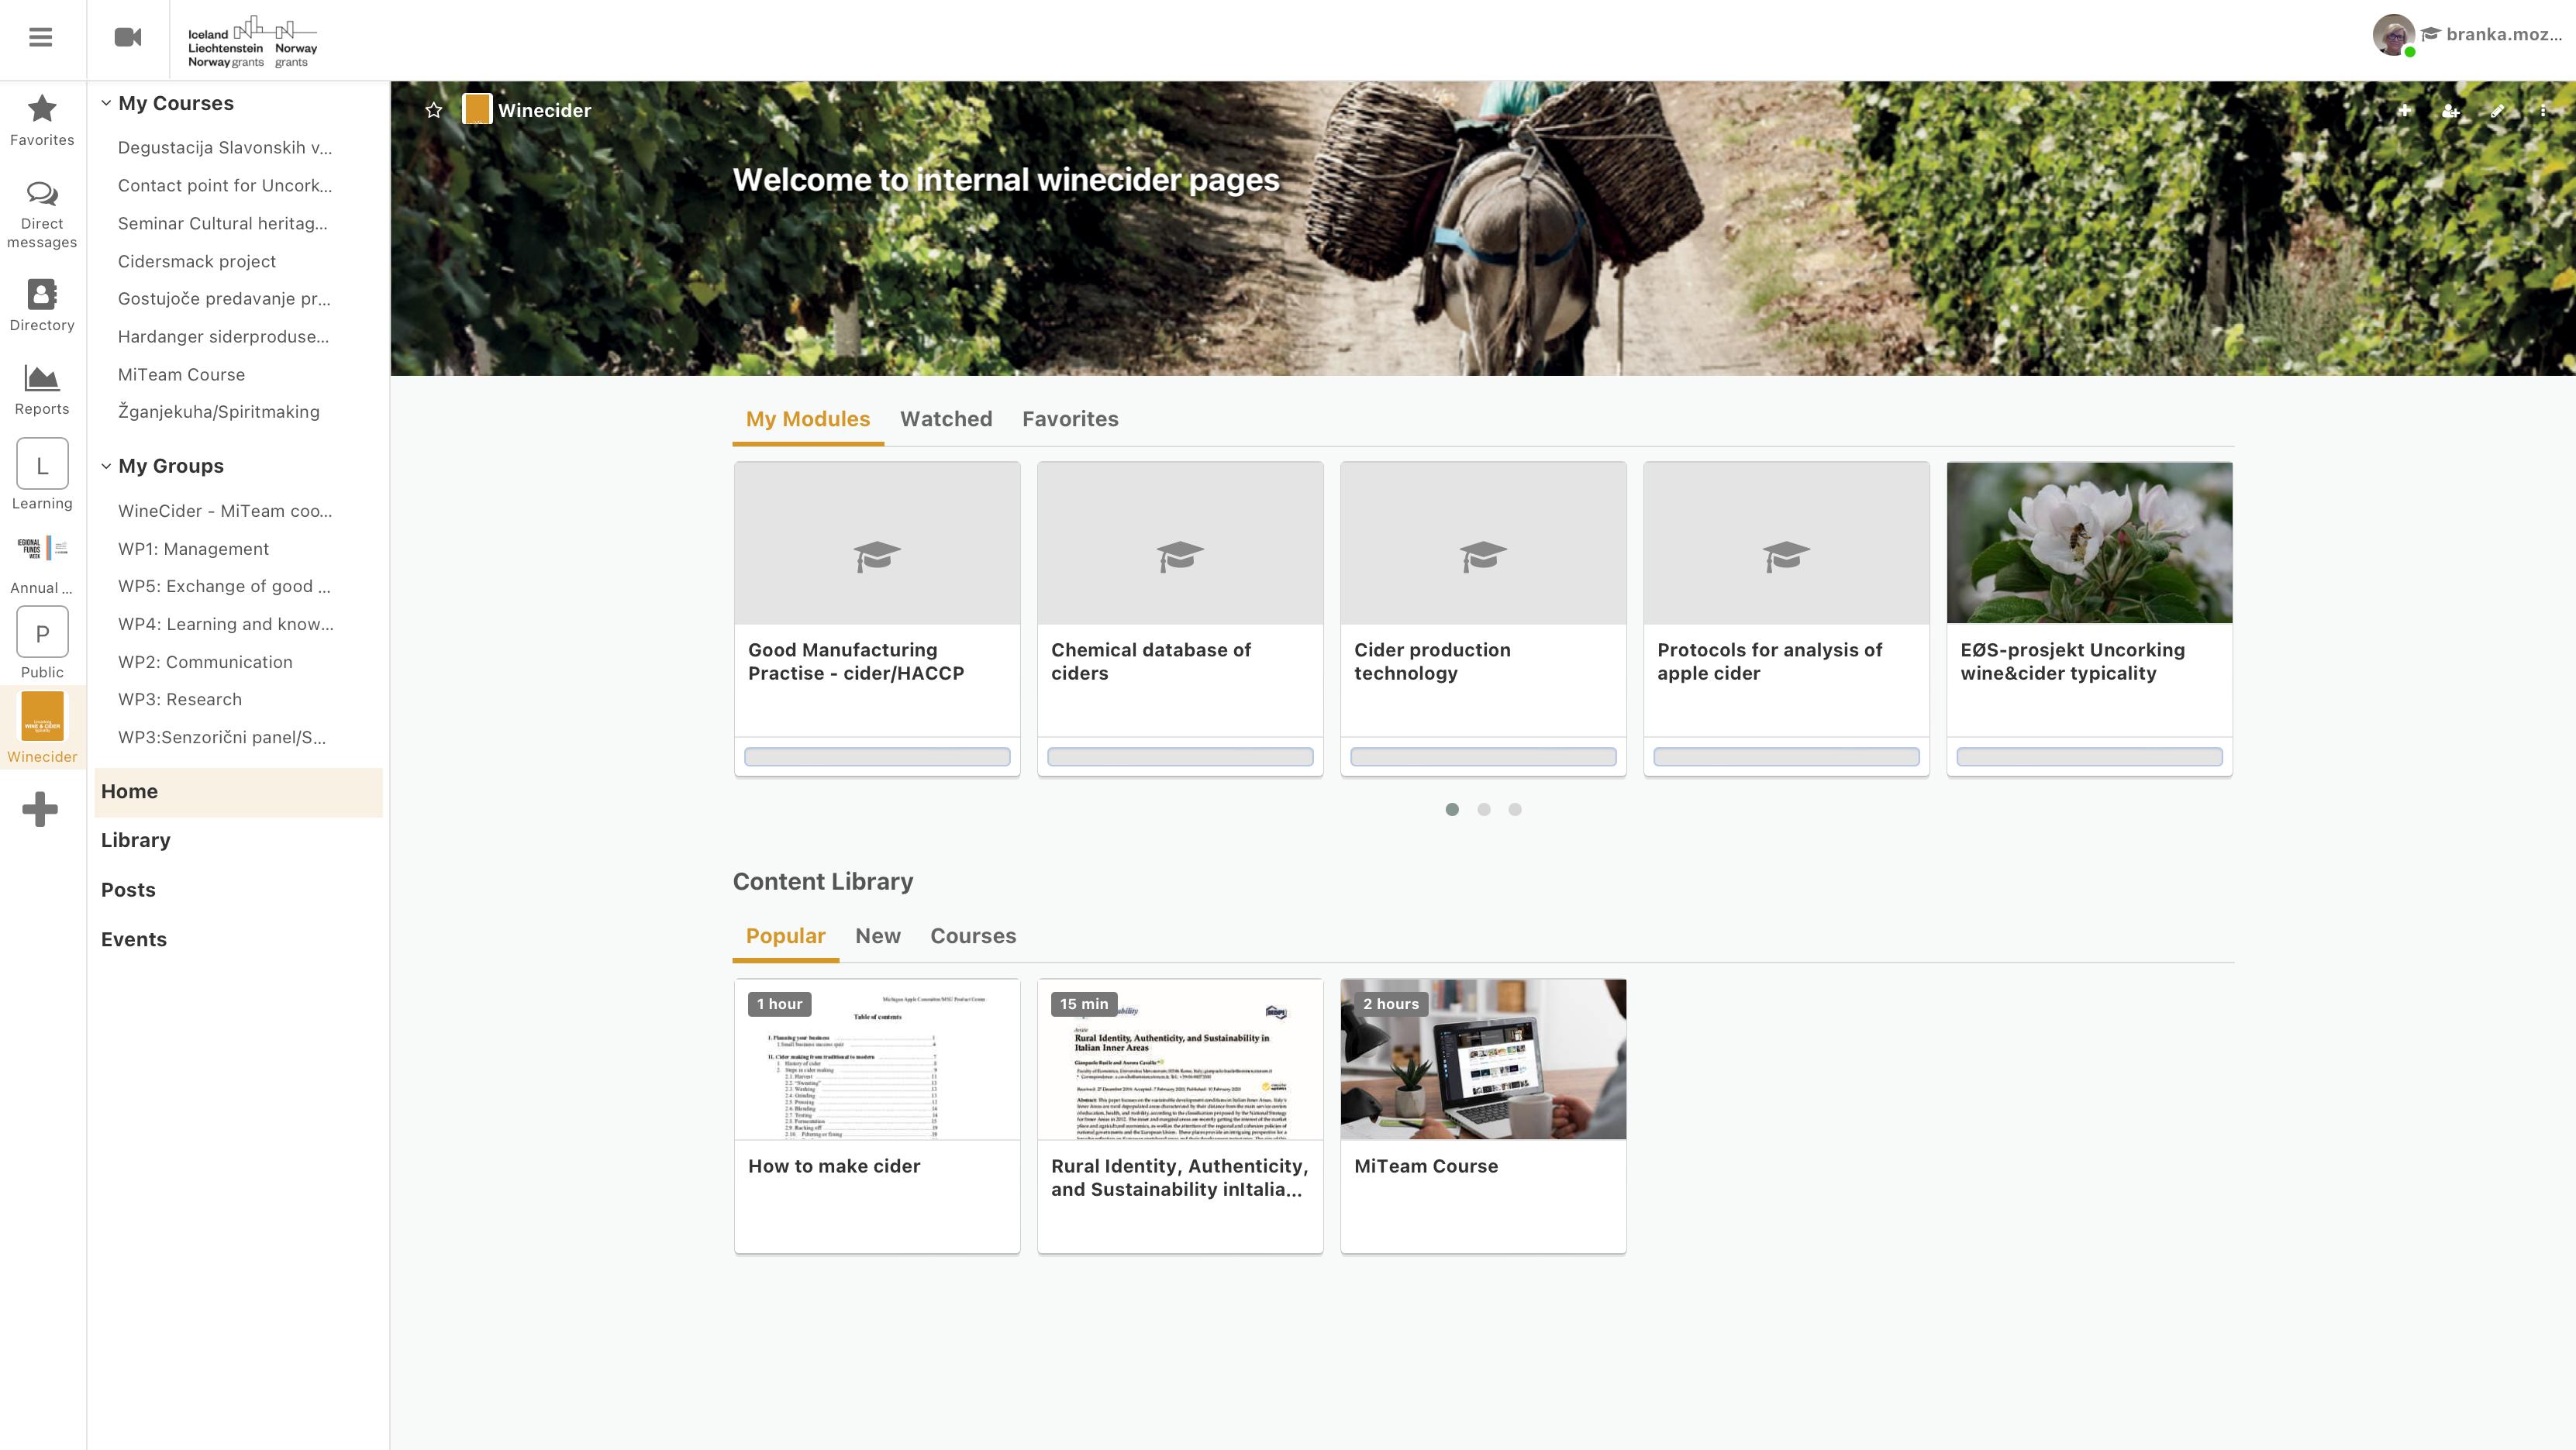Open the Cidersmack project course link
This screenshot has width=2576, height=1450.
pos(197,261)
